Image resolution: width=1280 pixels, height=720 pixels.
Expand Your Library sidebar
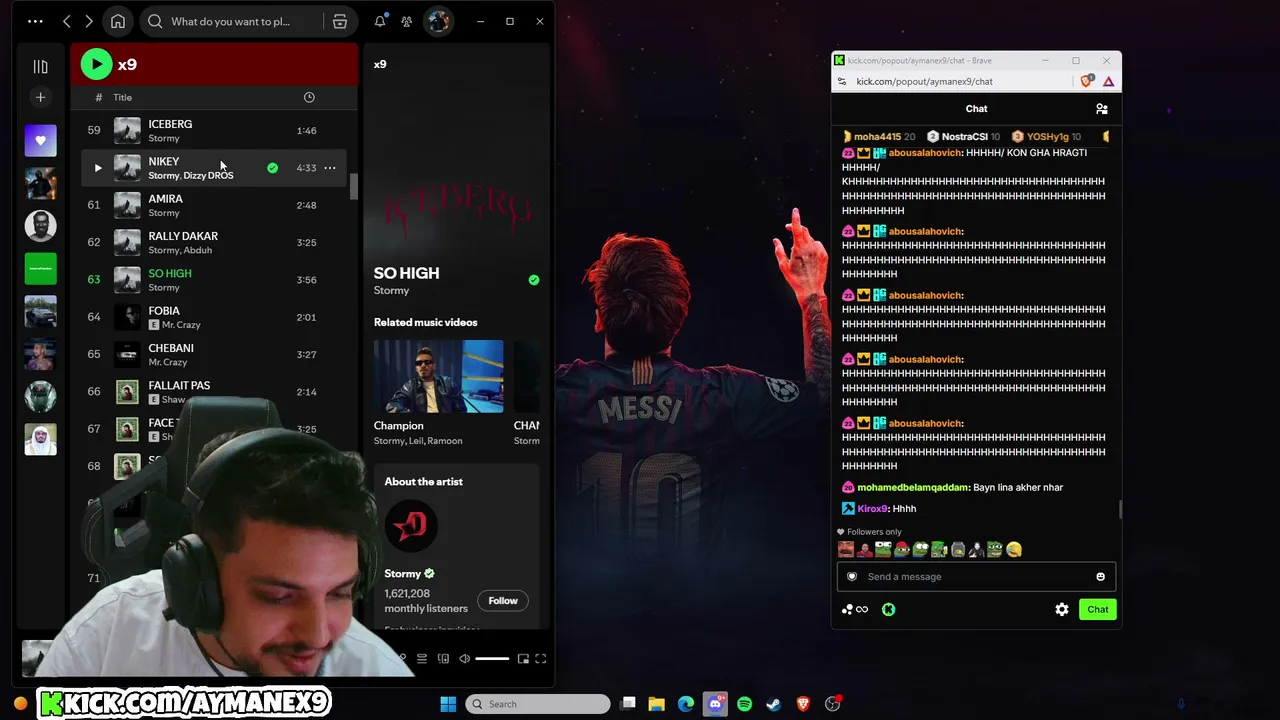40,66
